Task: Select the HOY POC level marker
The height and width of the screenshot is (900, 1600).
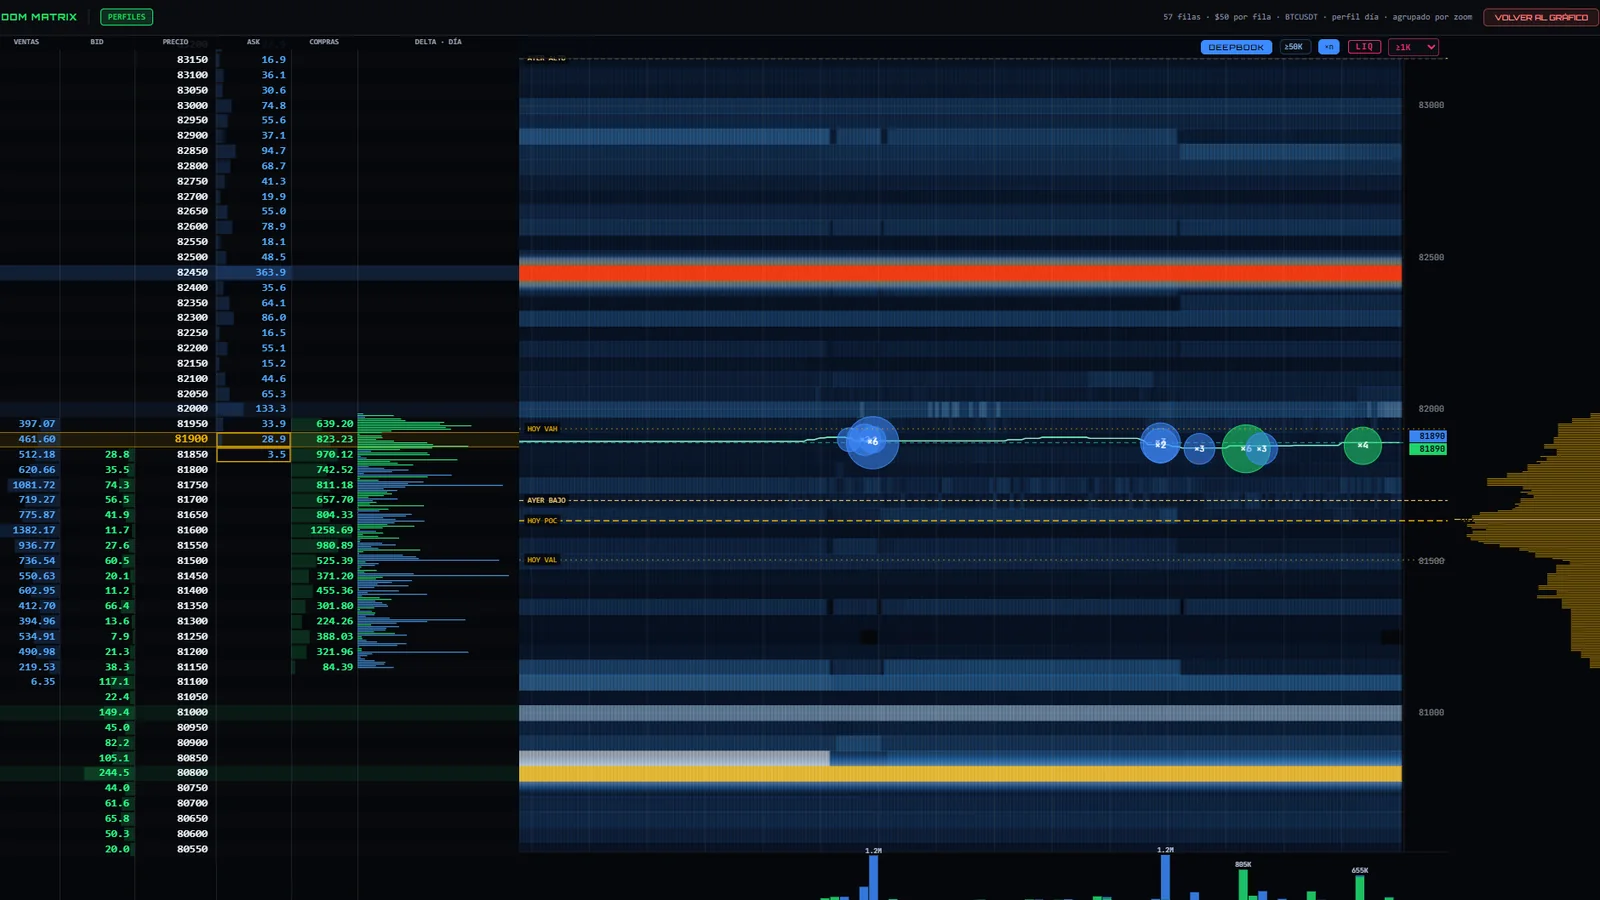Action: [542, 521]
